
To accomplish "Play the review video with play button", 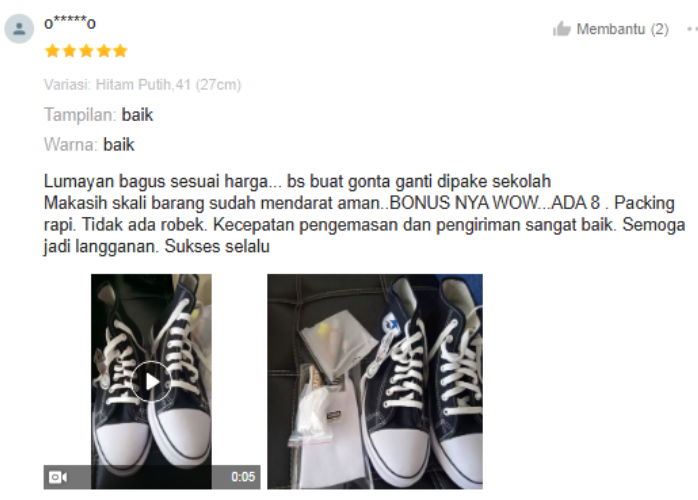I will pos(151,382).
